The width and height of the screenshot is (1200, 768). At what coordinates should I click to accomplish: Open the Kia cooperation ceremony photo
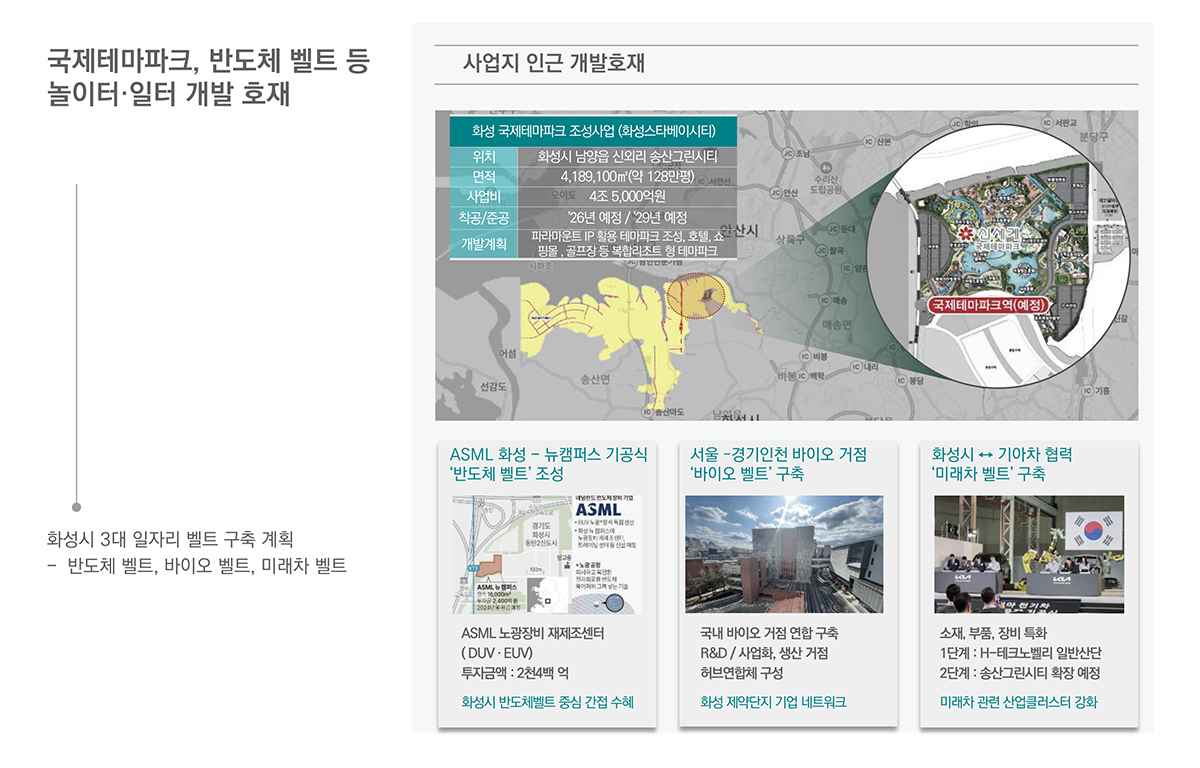pyautogui.click(x=1029, y=554)
